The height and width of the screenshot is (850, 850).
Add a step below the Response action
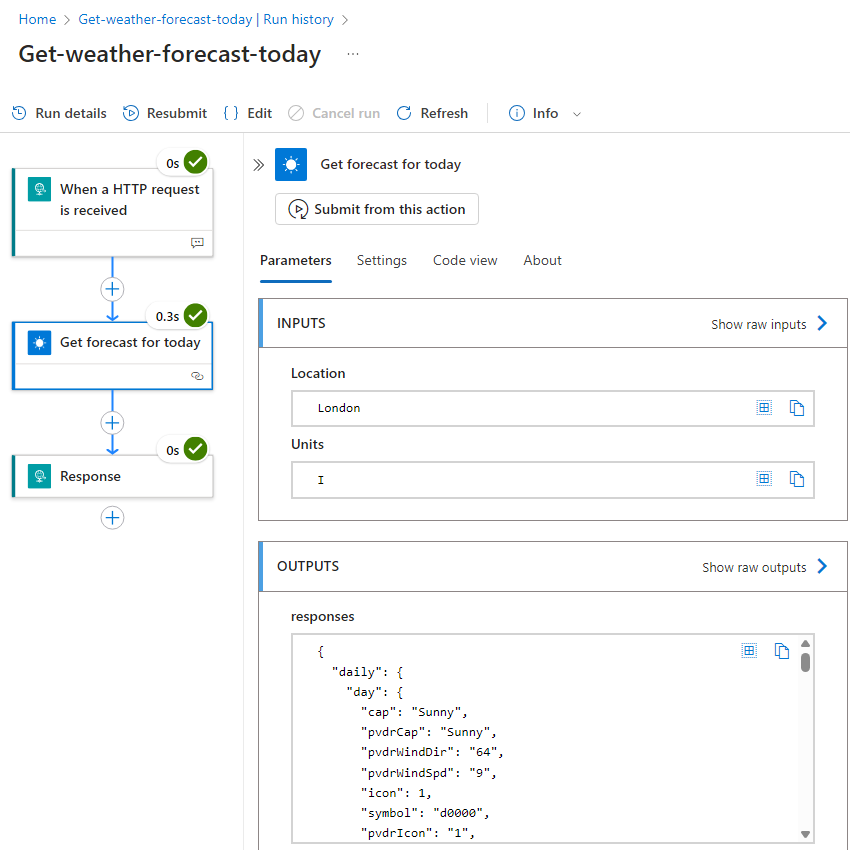tap(112, 518)
